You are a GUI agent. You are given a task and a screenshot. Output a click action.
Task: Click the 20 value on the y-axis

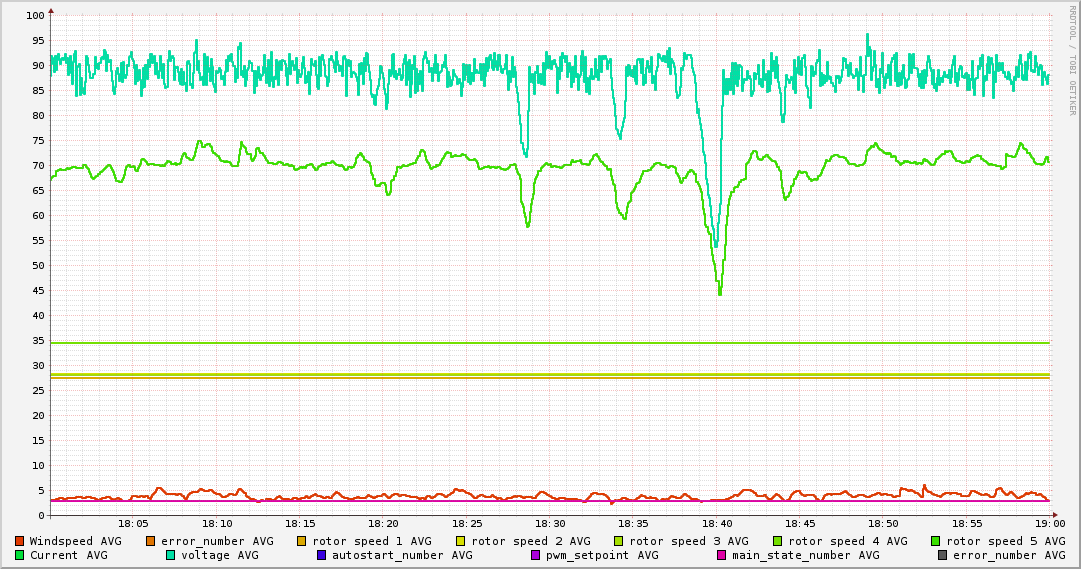coord(38,416)
